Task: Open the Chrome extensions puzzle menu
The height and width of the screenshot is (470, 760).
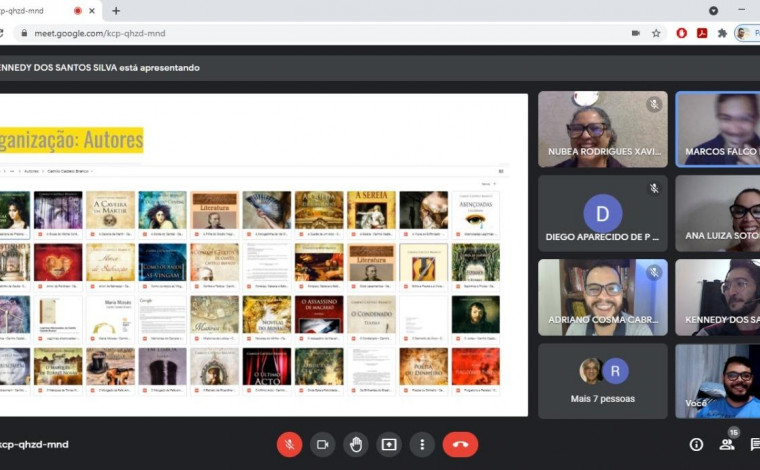Action: [x=722, y=33]
